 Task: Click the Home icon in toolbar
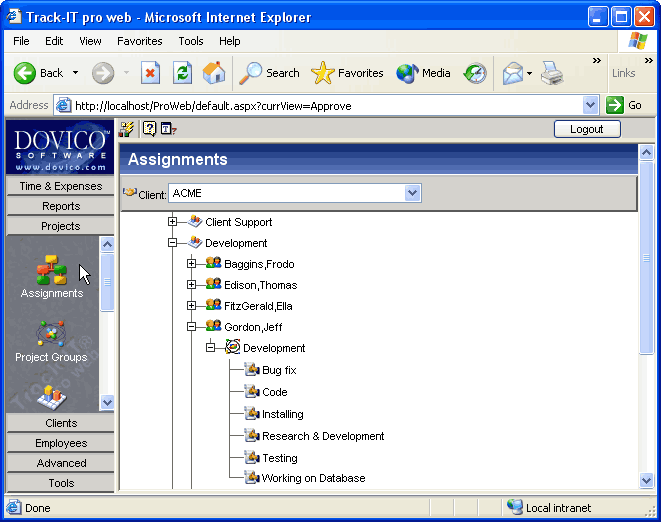coord(214,73)
